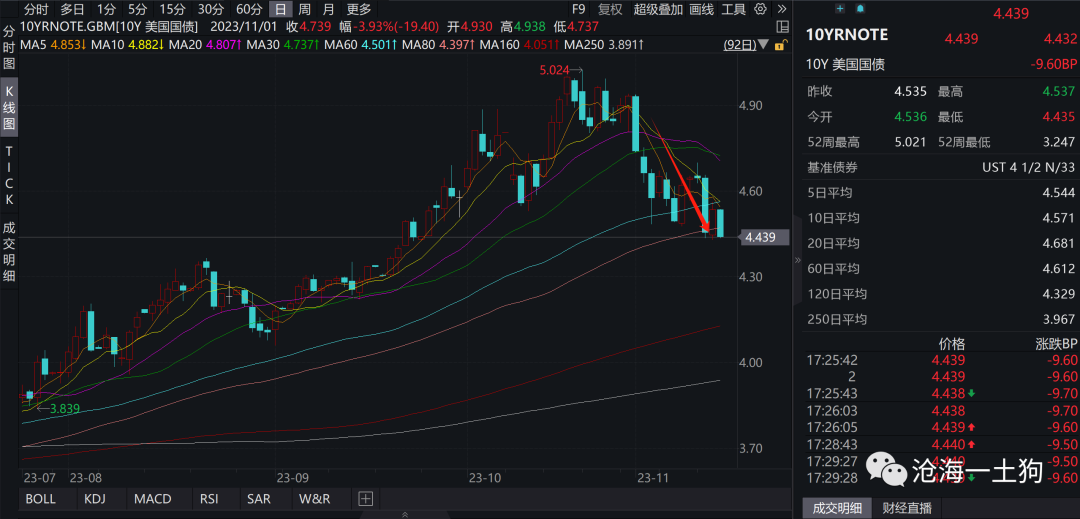The height and width of the screenshot is (519, 1080).
Task: Open the 更多 more intervals menu
Action: tap(358, 10)
